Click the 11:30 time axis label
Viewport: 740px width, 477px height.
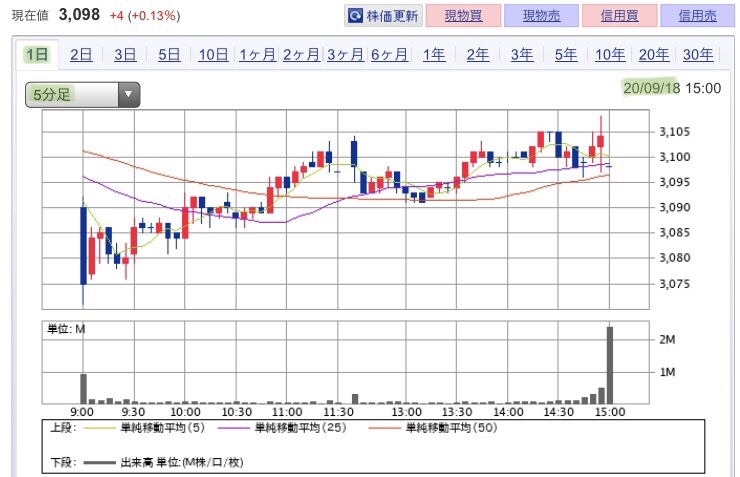pyautogui.click(x=338, y=412)
